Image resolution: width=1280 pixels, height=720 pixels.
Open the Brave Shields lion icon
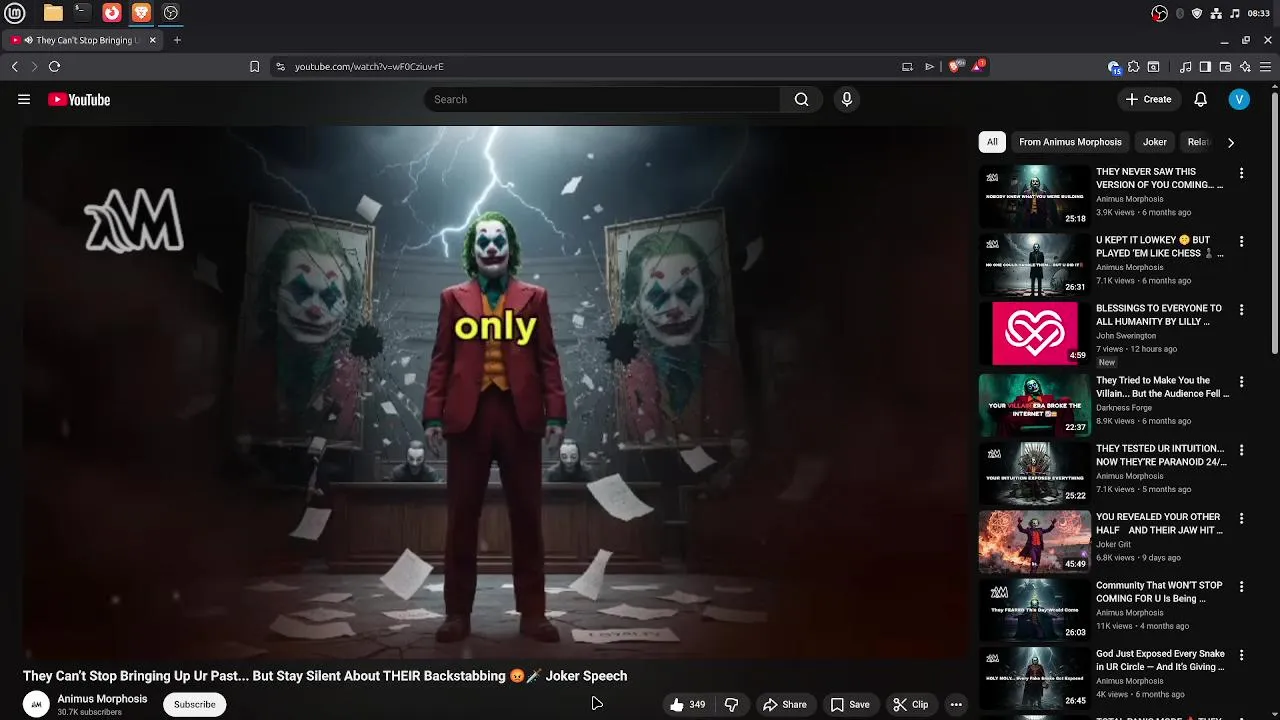point(954,66)
